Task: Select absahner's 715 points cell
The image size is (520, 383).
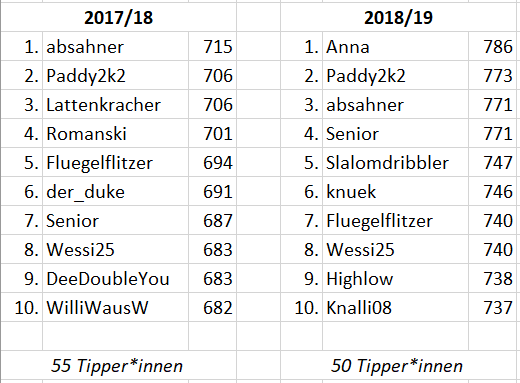Action: point(212,46)
